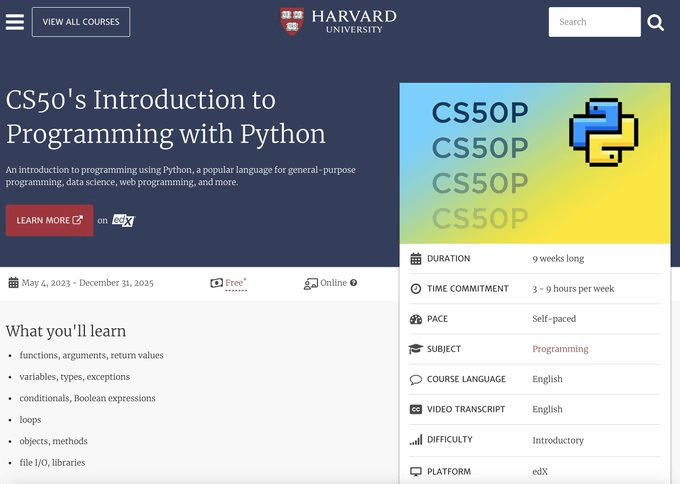Click the 'May 4, 2023 - December 31, 2025' text

pos(88,283)
